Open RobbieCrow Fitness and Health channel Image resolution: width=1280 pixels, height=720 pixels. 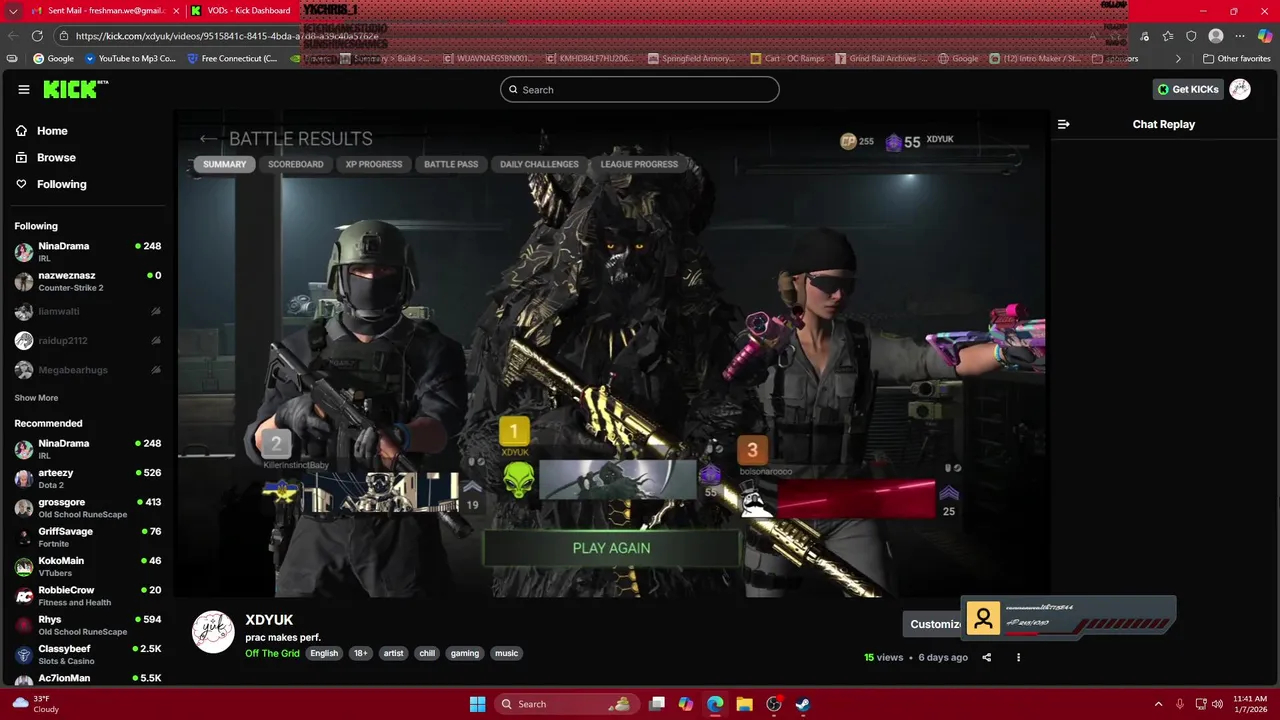point(88,596)
